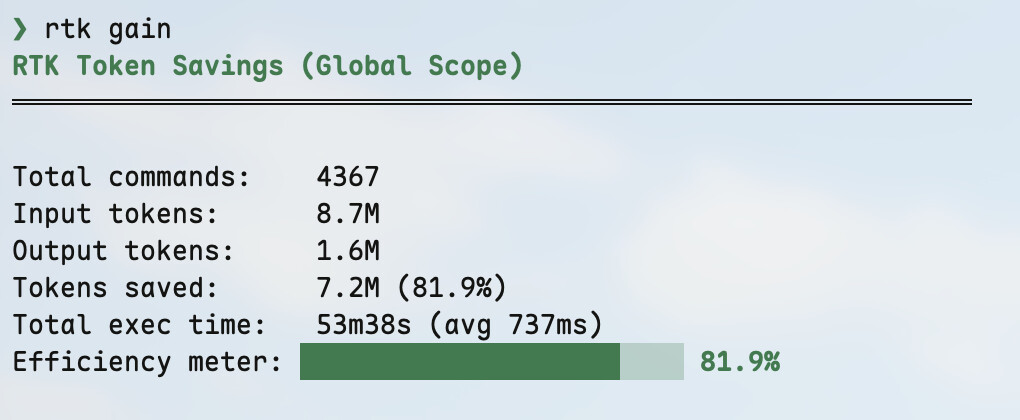Click the '(avg 737ms)' text
Image resolution: width=1020 pixels, height=420 pixels.
point(515,325)
